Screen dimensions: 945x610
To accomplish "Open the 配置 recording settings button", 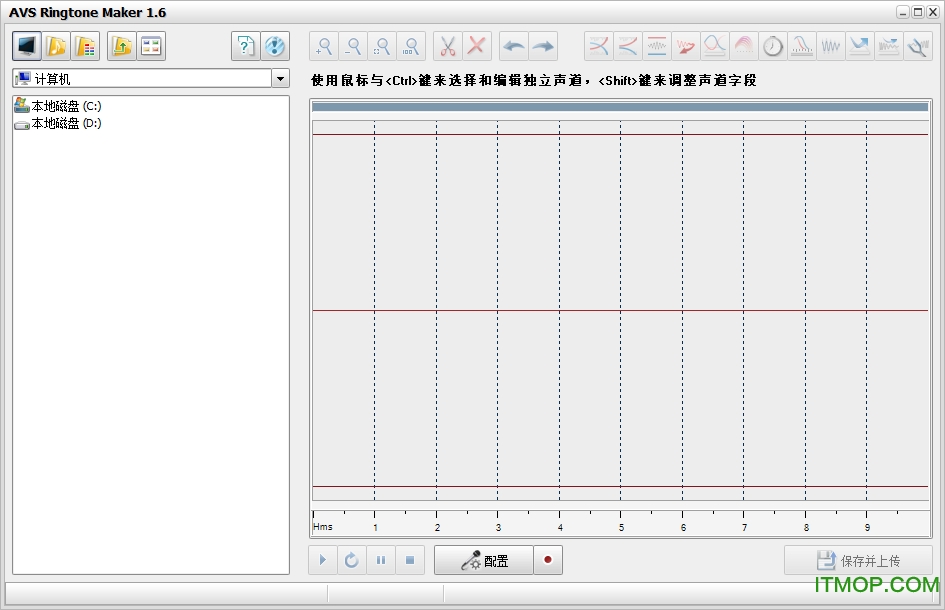I will [x=484, y=560].
